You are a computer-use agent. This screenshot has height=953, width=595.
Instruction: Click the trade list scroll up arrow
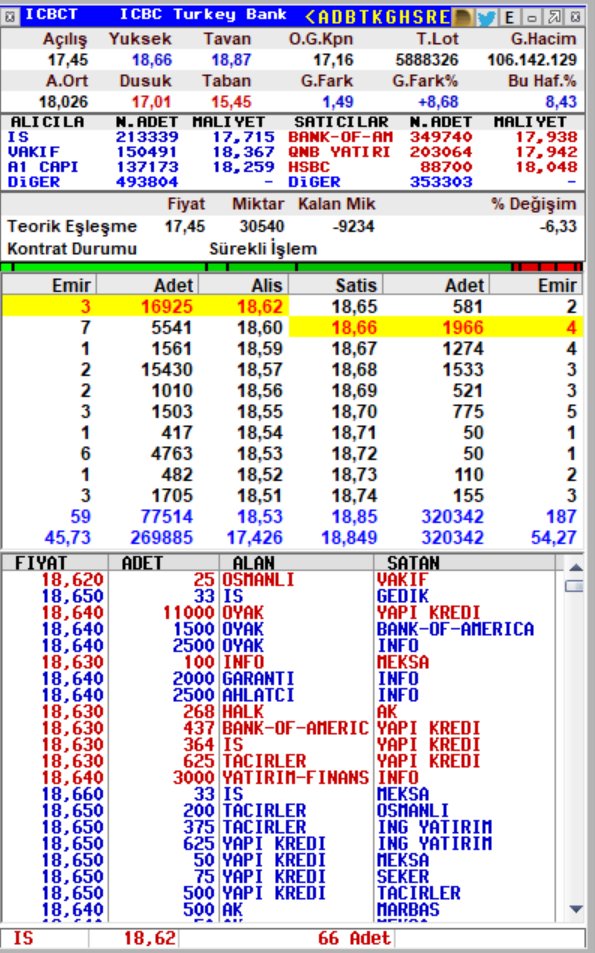(x=575, y=567)
